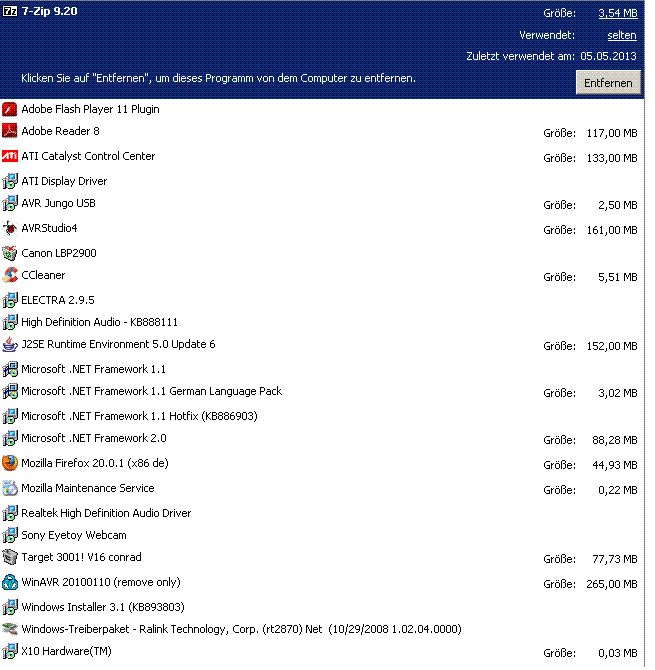Select High Definition Audio - KB888111 entry

pyautogui.click(x=100, y=322)
